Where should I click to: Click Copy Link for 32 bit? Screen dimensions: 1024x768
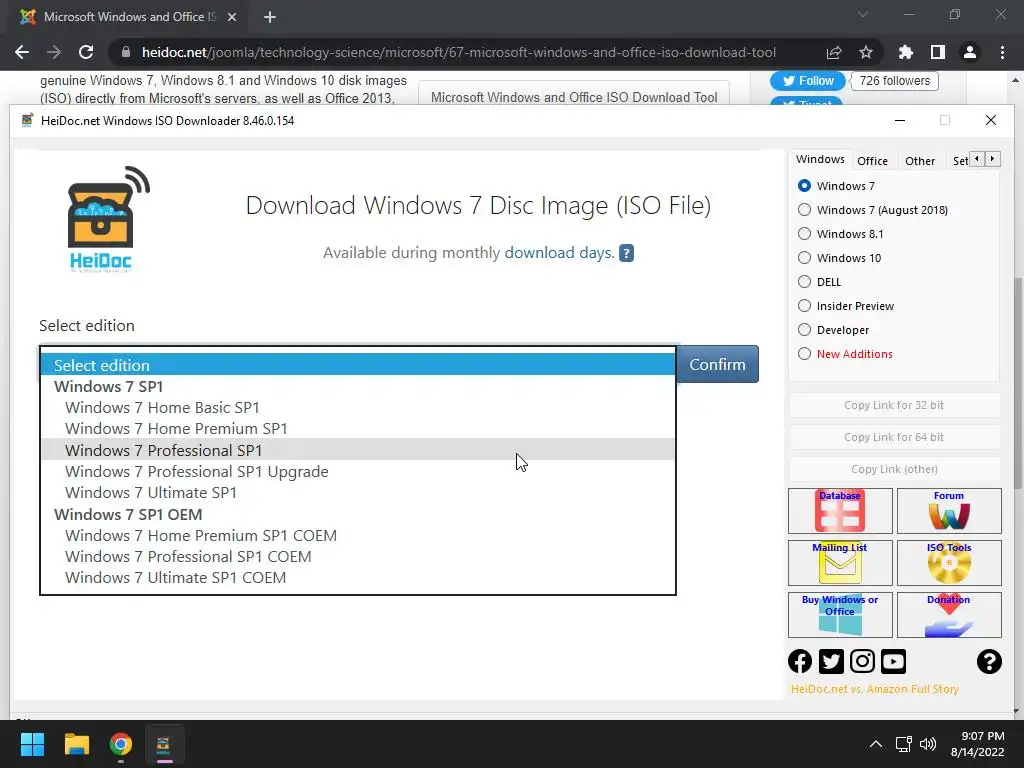coord(894,405)
